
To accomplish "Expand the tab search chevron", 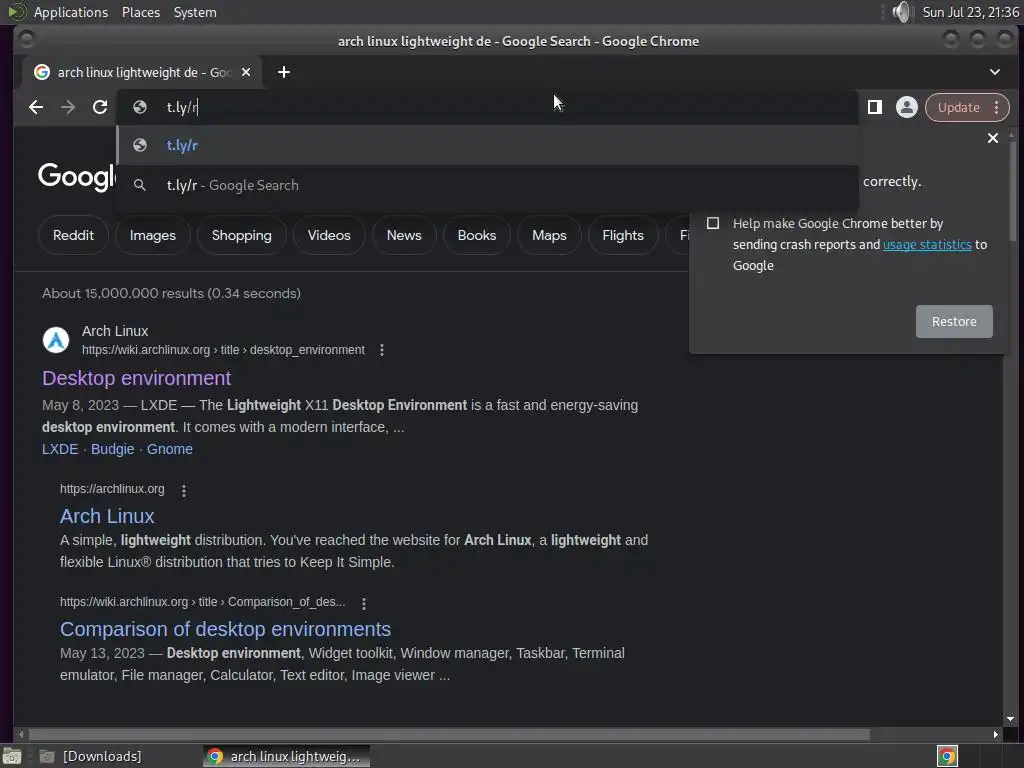I will tap(995, 72).
